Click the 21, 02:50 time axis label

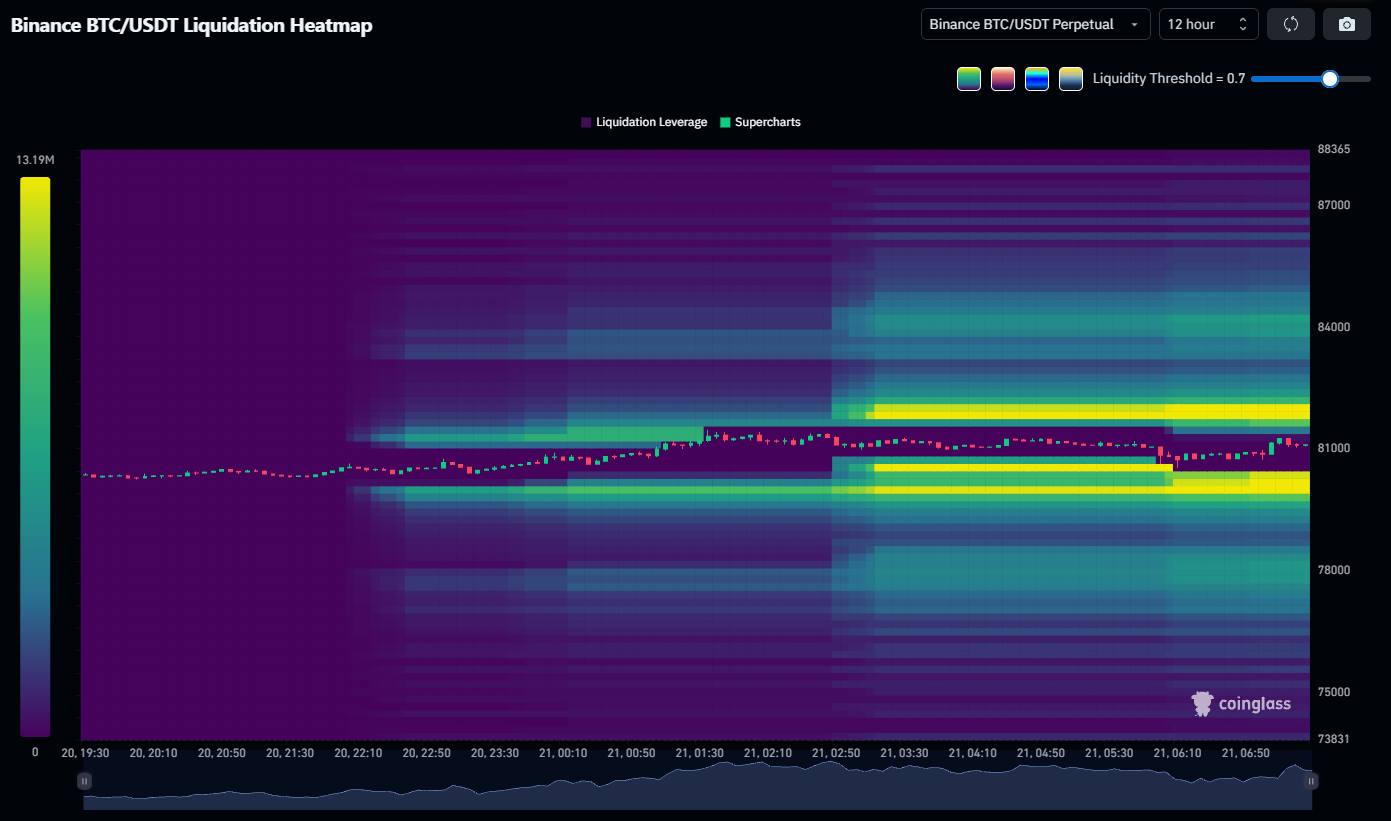(835, 752)
